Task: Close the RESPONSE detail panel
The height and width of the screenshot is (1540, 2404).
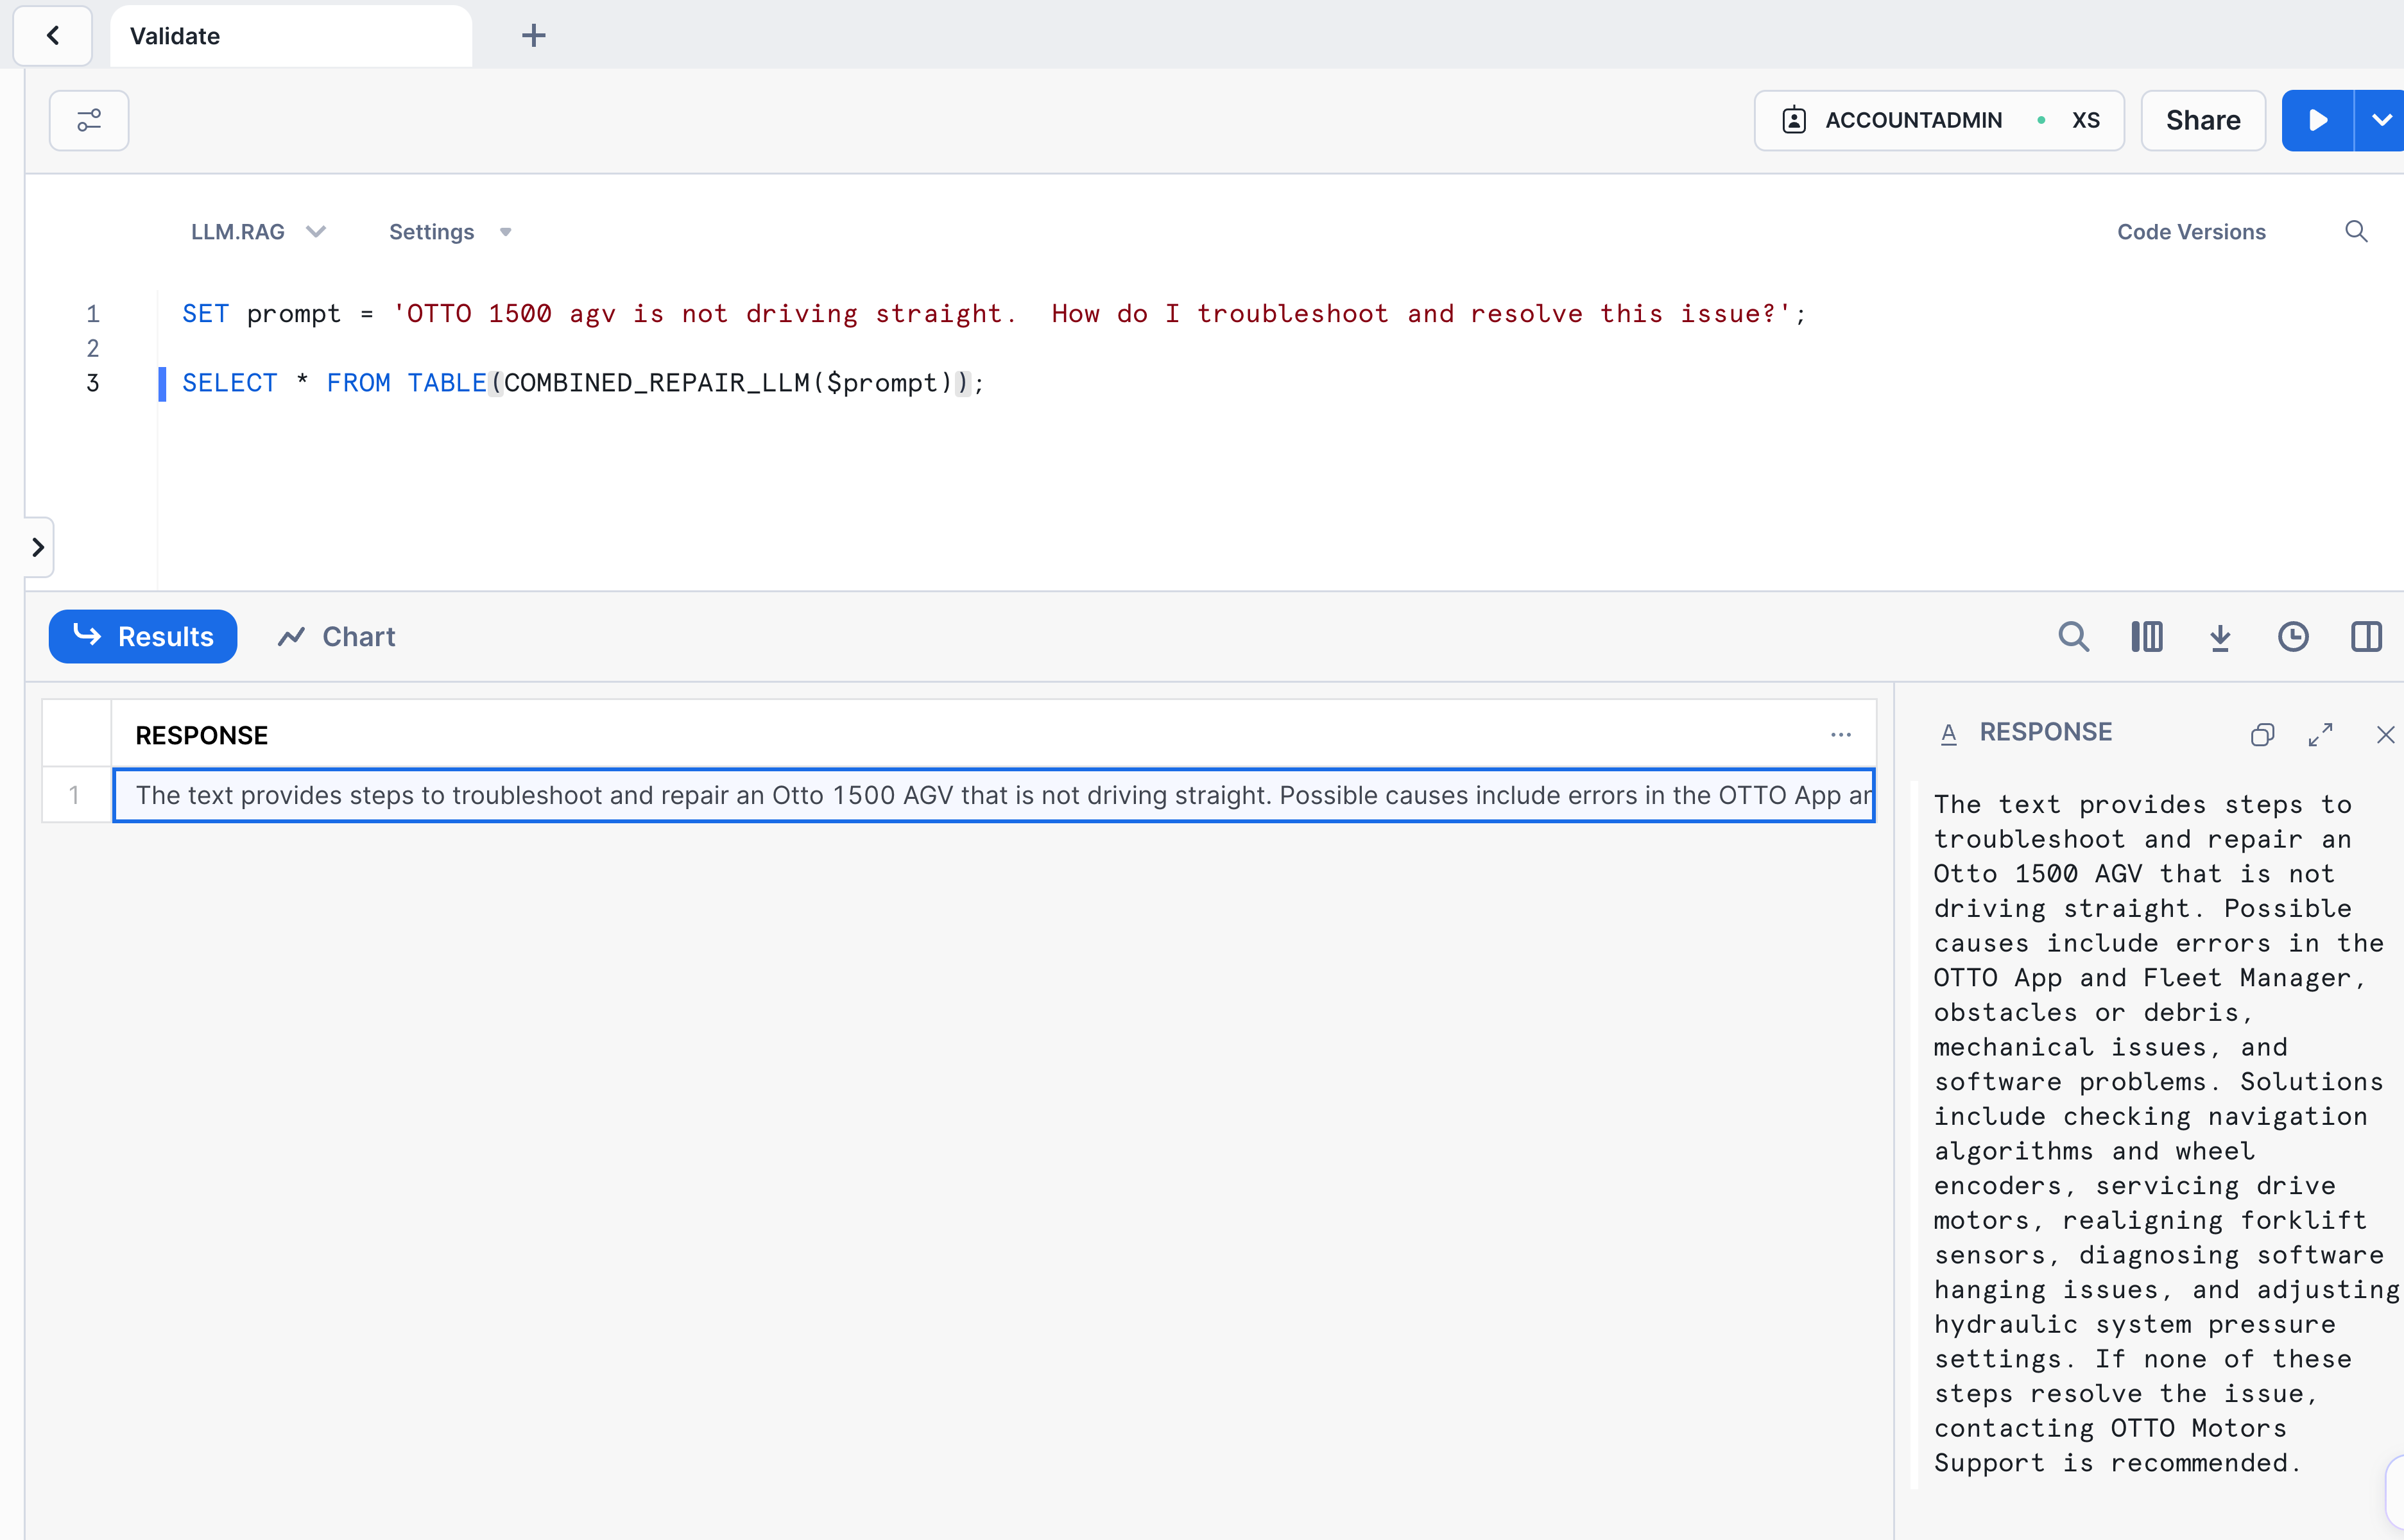Action: [2385, 735]
